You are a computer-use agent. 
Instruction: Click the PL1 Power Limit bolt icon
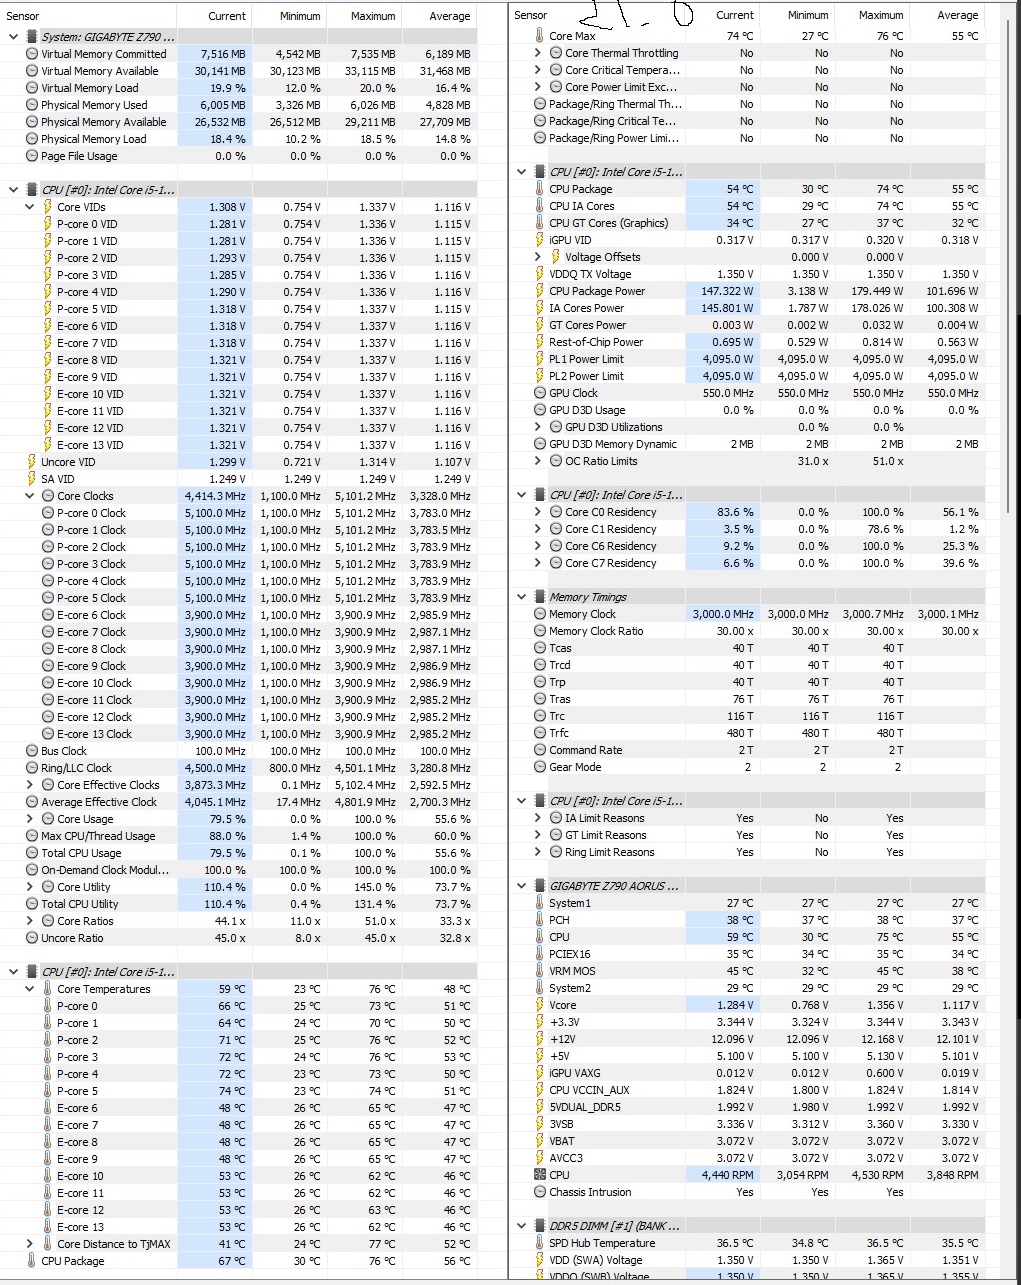pyautogui.click(x=540, y=359)
